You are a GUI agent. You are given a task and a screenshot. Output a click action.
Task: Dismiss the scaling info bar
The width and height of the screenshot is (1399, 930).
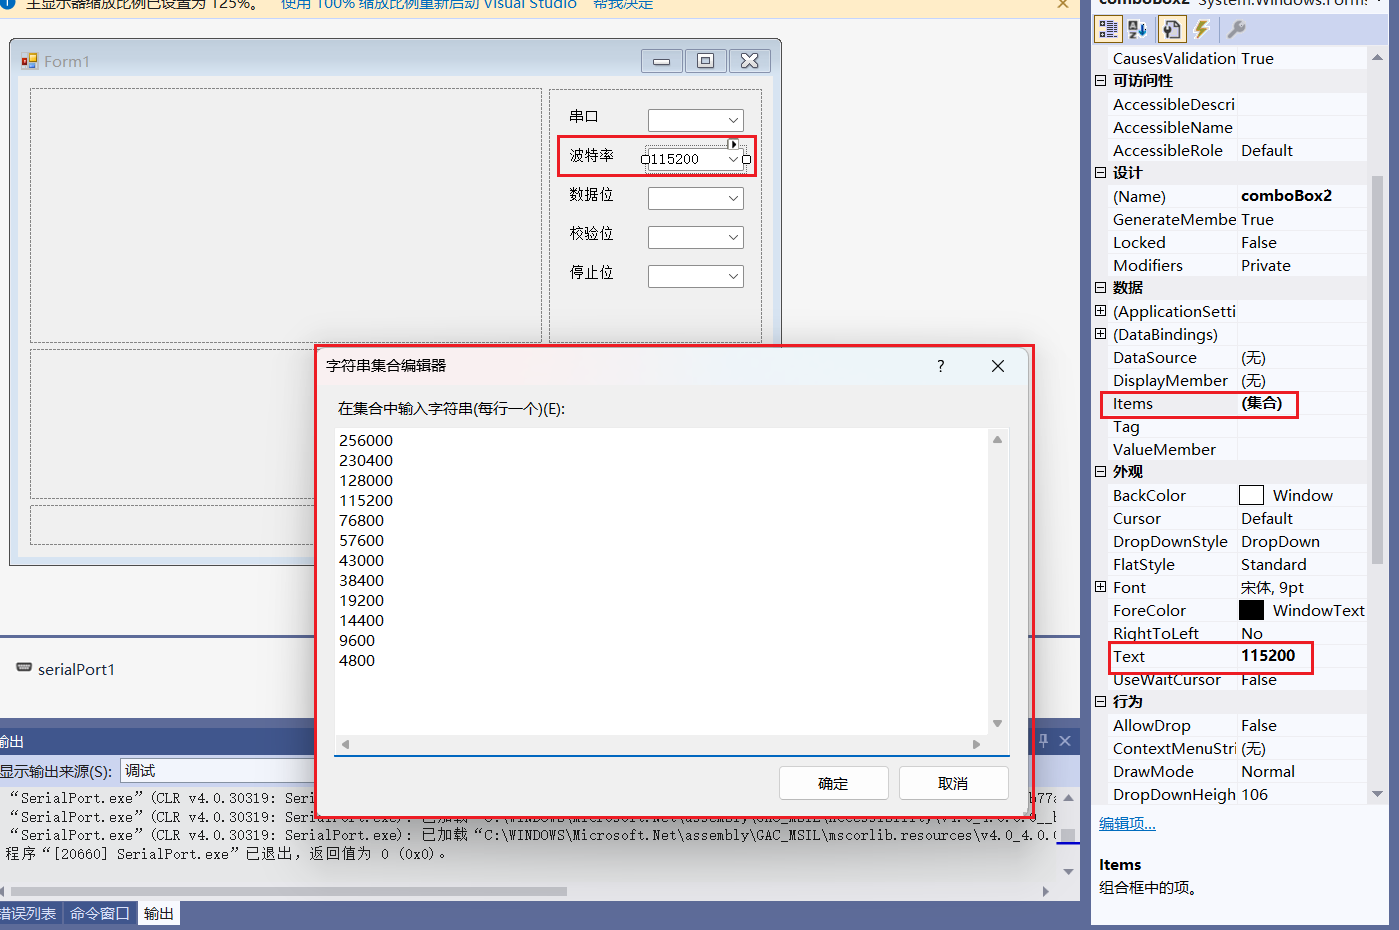[1062, 4]
